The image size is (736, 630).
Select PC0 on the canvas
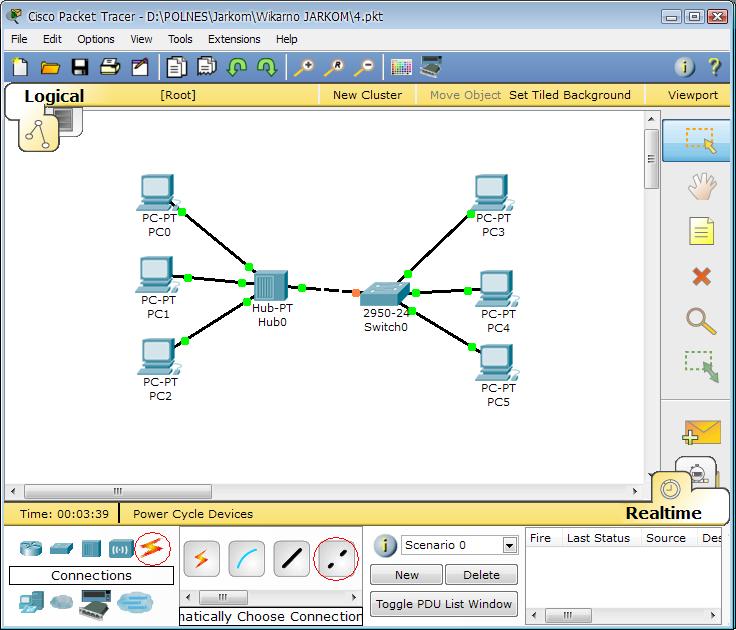(158, 192)
